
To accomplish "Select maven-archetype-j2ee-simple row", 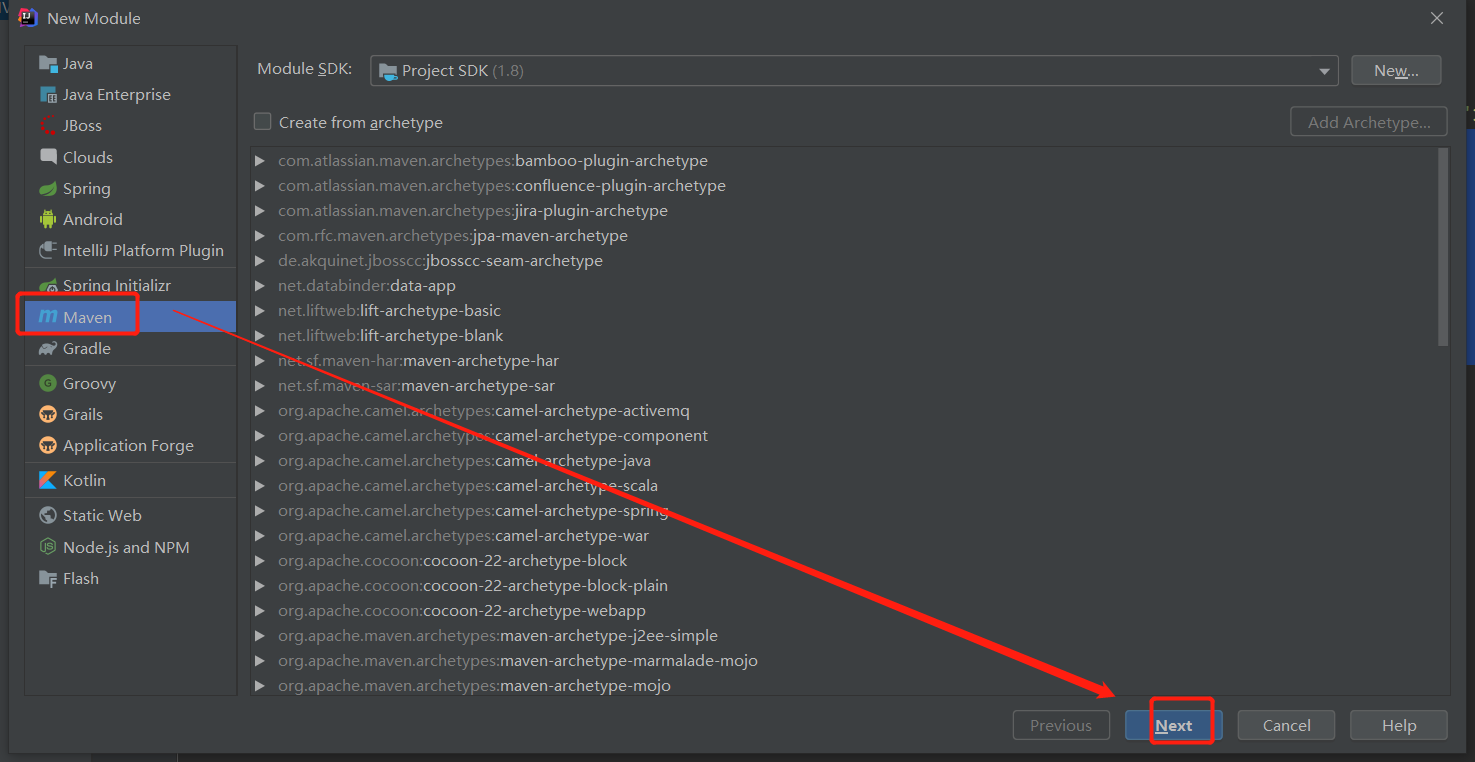I will 844,636.
